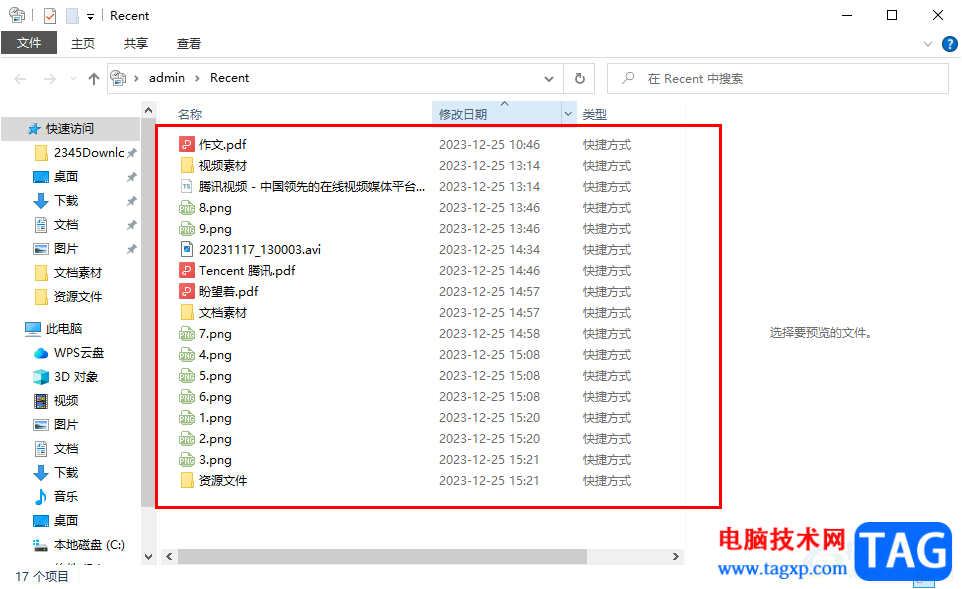Select the 1.png file name
This screenshot has height=589, width=962.
215,417
